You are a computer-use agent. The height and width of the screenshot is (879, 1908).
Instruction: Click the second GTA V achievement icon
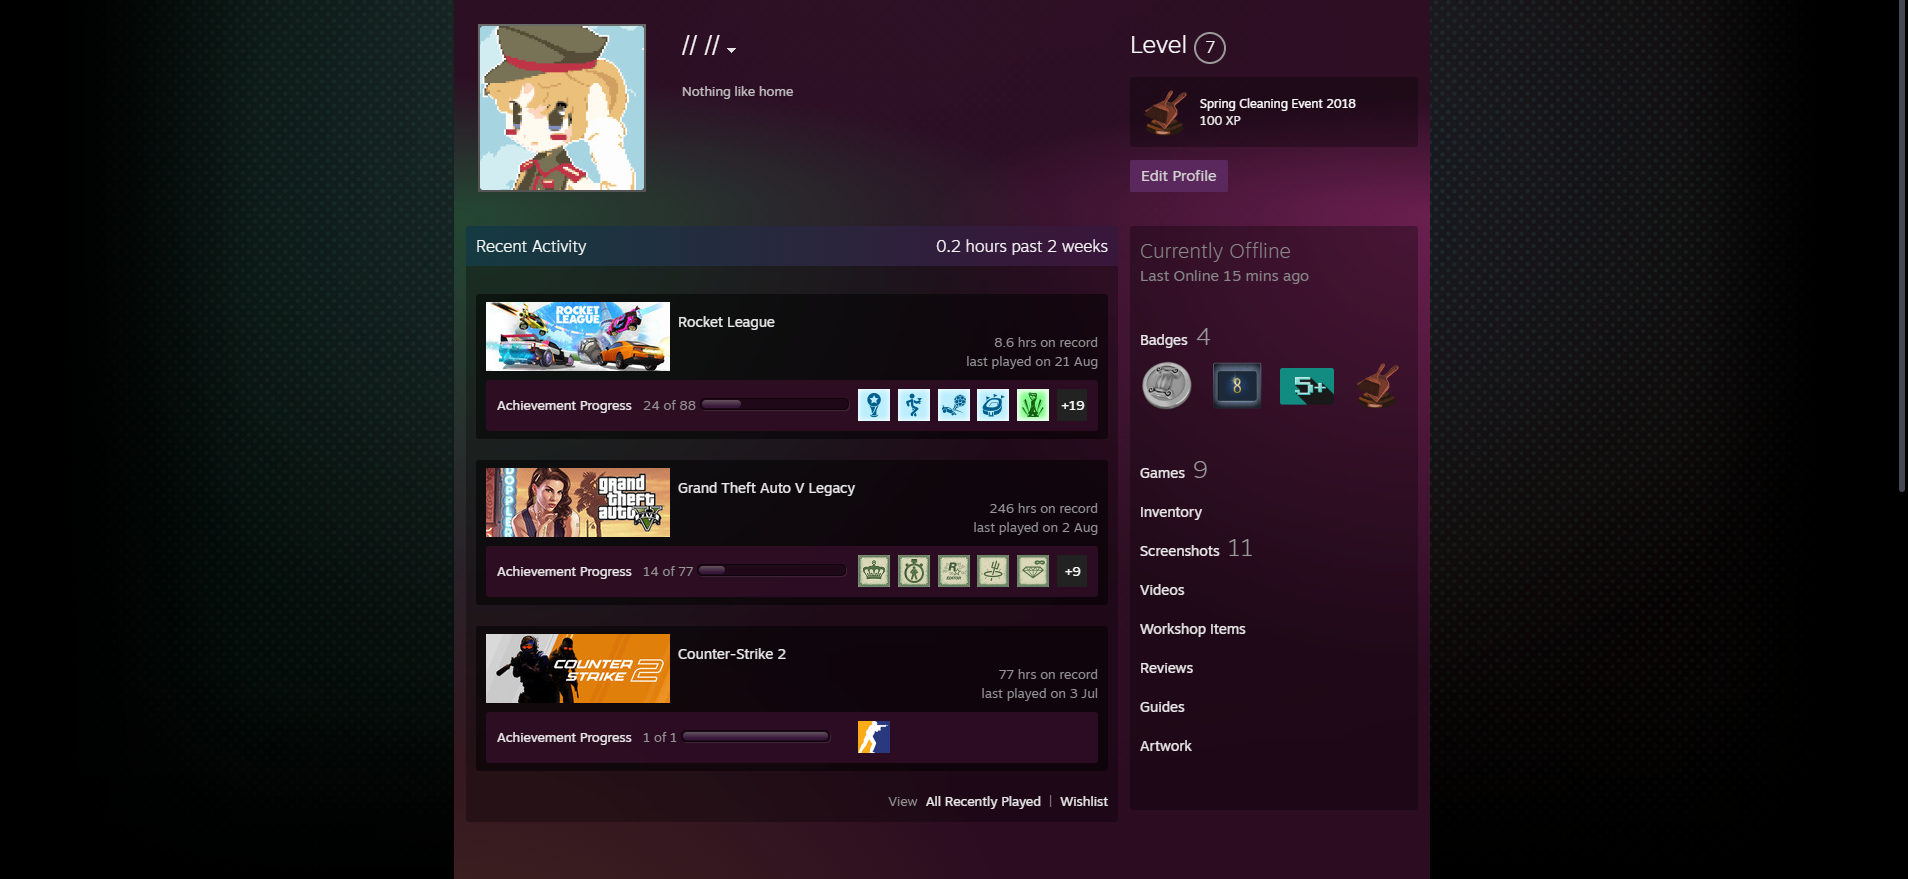pos(914,571)
